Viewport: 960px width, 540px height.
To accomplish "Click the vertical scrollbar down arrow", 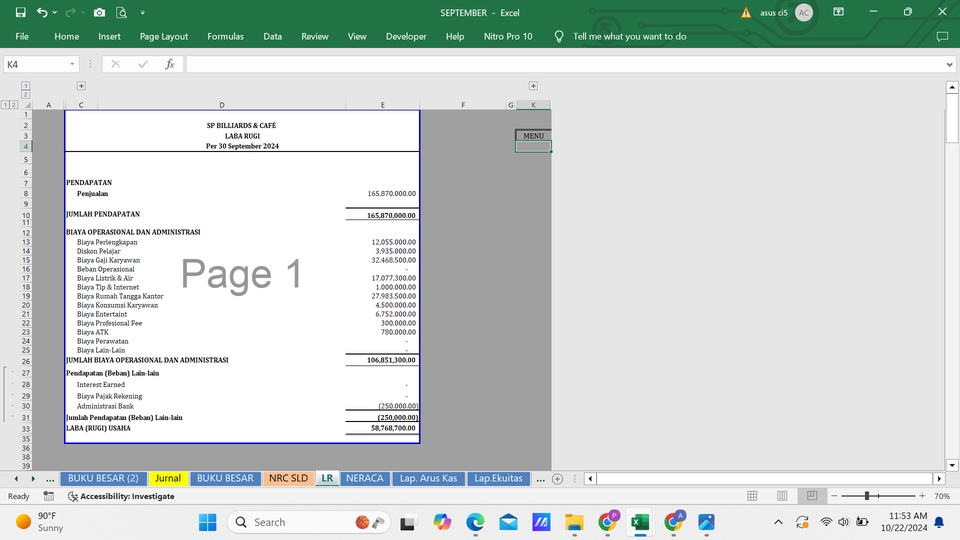I will click(x=952, y=465).
